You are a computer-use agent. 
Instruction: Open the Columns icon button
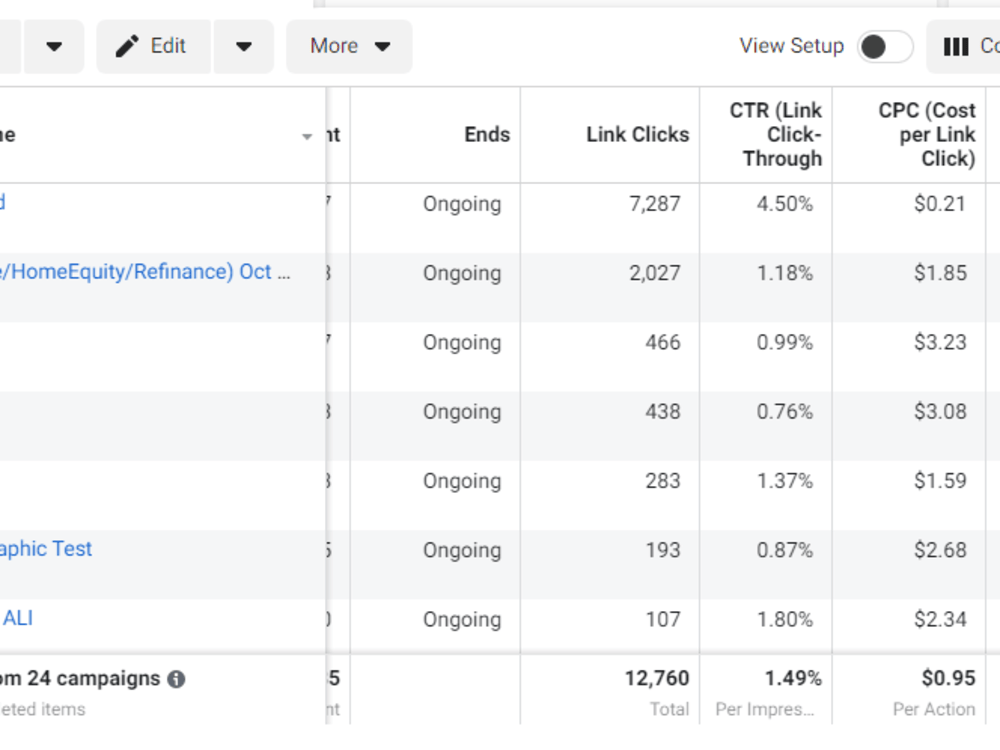coord(964,47)
